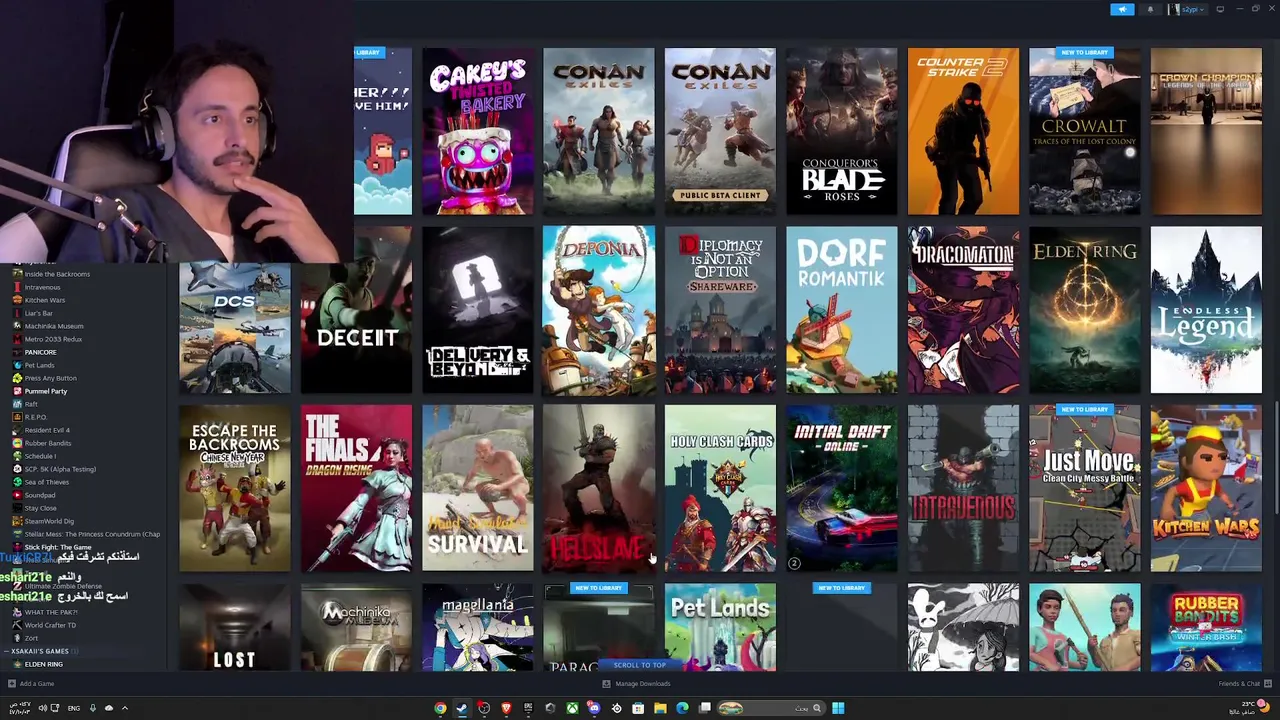Select the Hellslave game cover
The image size is (1280, 720).
tap(599, 488)
